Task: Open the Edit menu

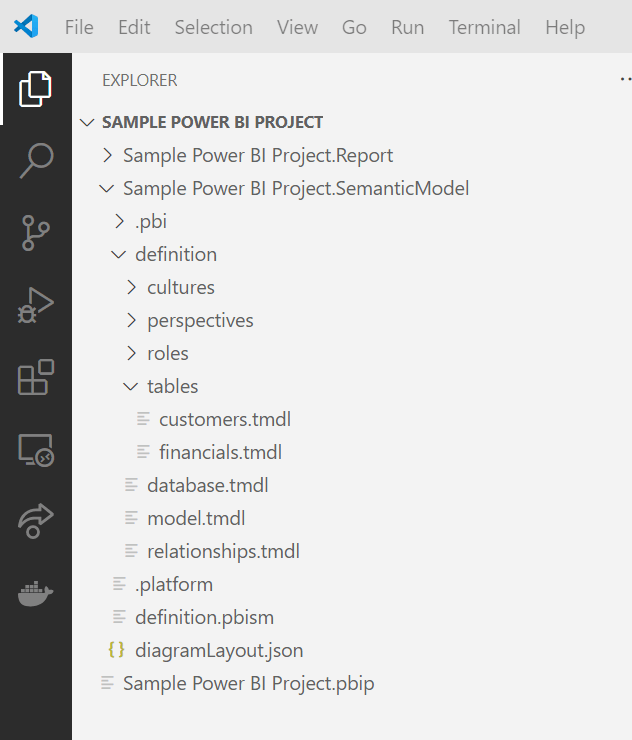Action: (134, 27)
